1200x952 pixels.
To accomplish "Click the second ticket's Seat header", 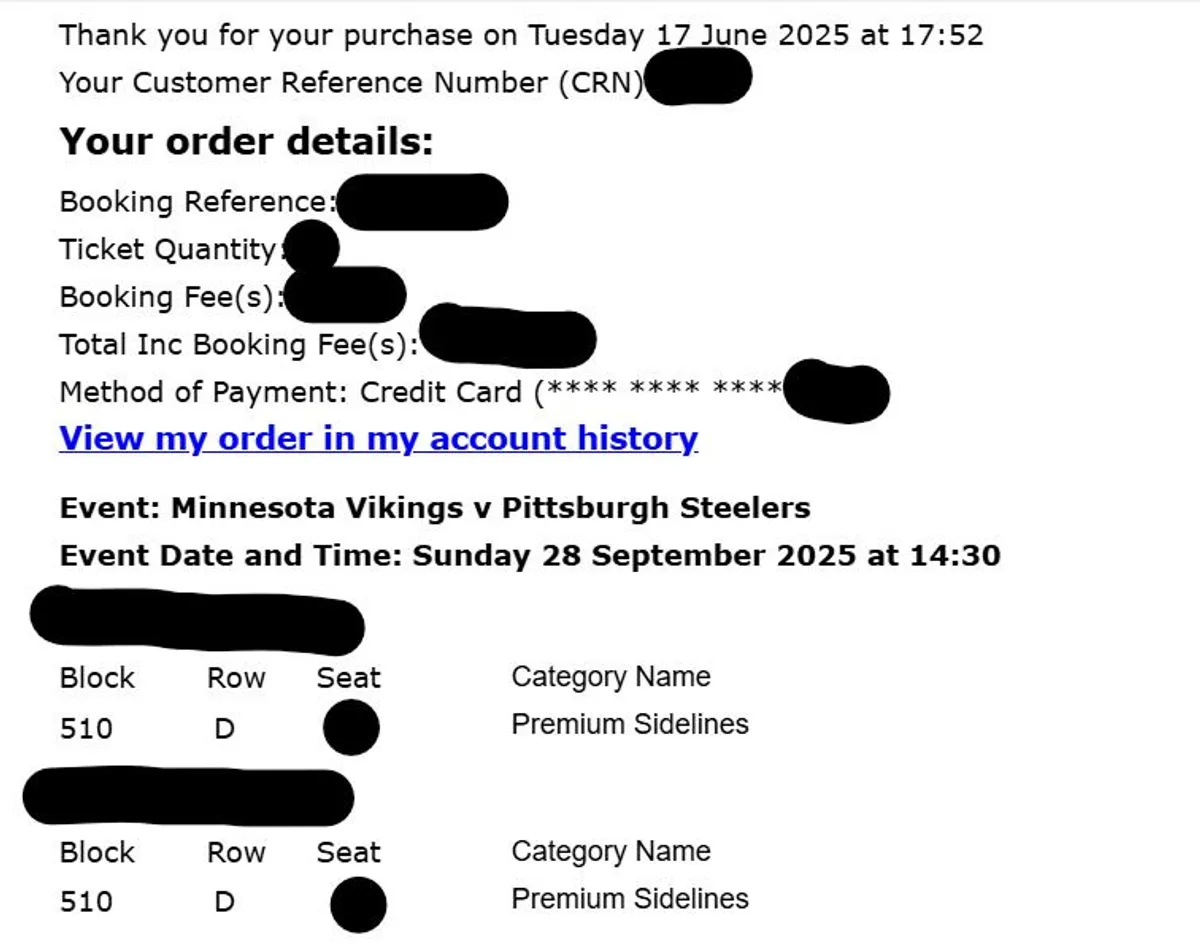I will coord(349,853).
